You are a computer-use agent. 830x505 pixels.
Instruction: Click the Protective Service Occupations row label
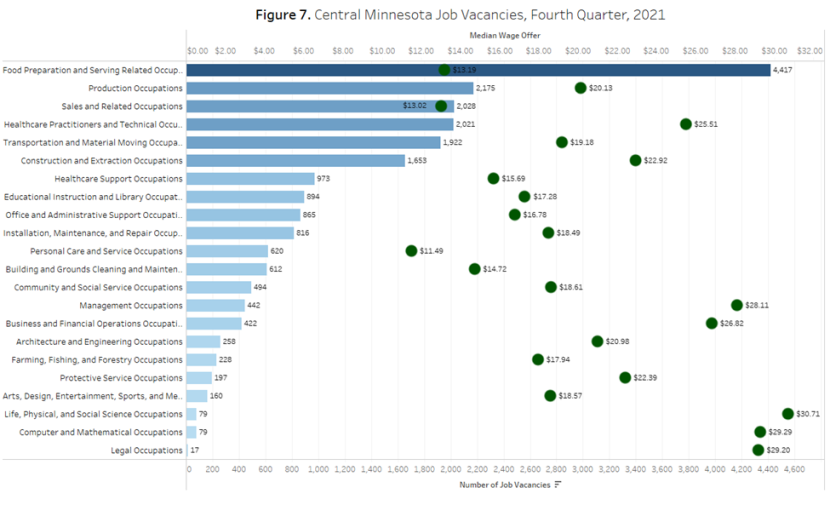tap(121, 378)
